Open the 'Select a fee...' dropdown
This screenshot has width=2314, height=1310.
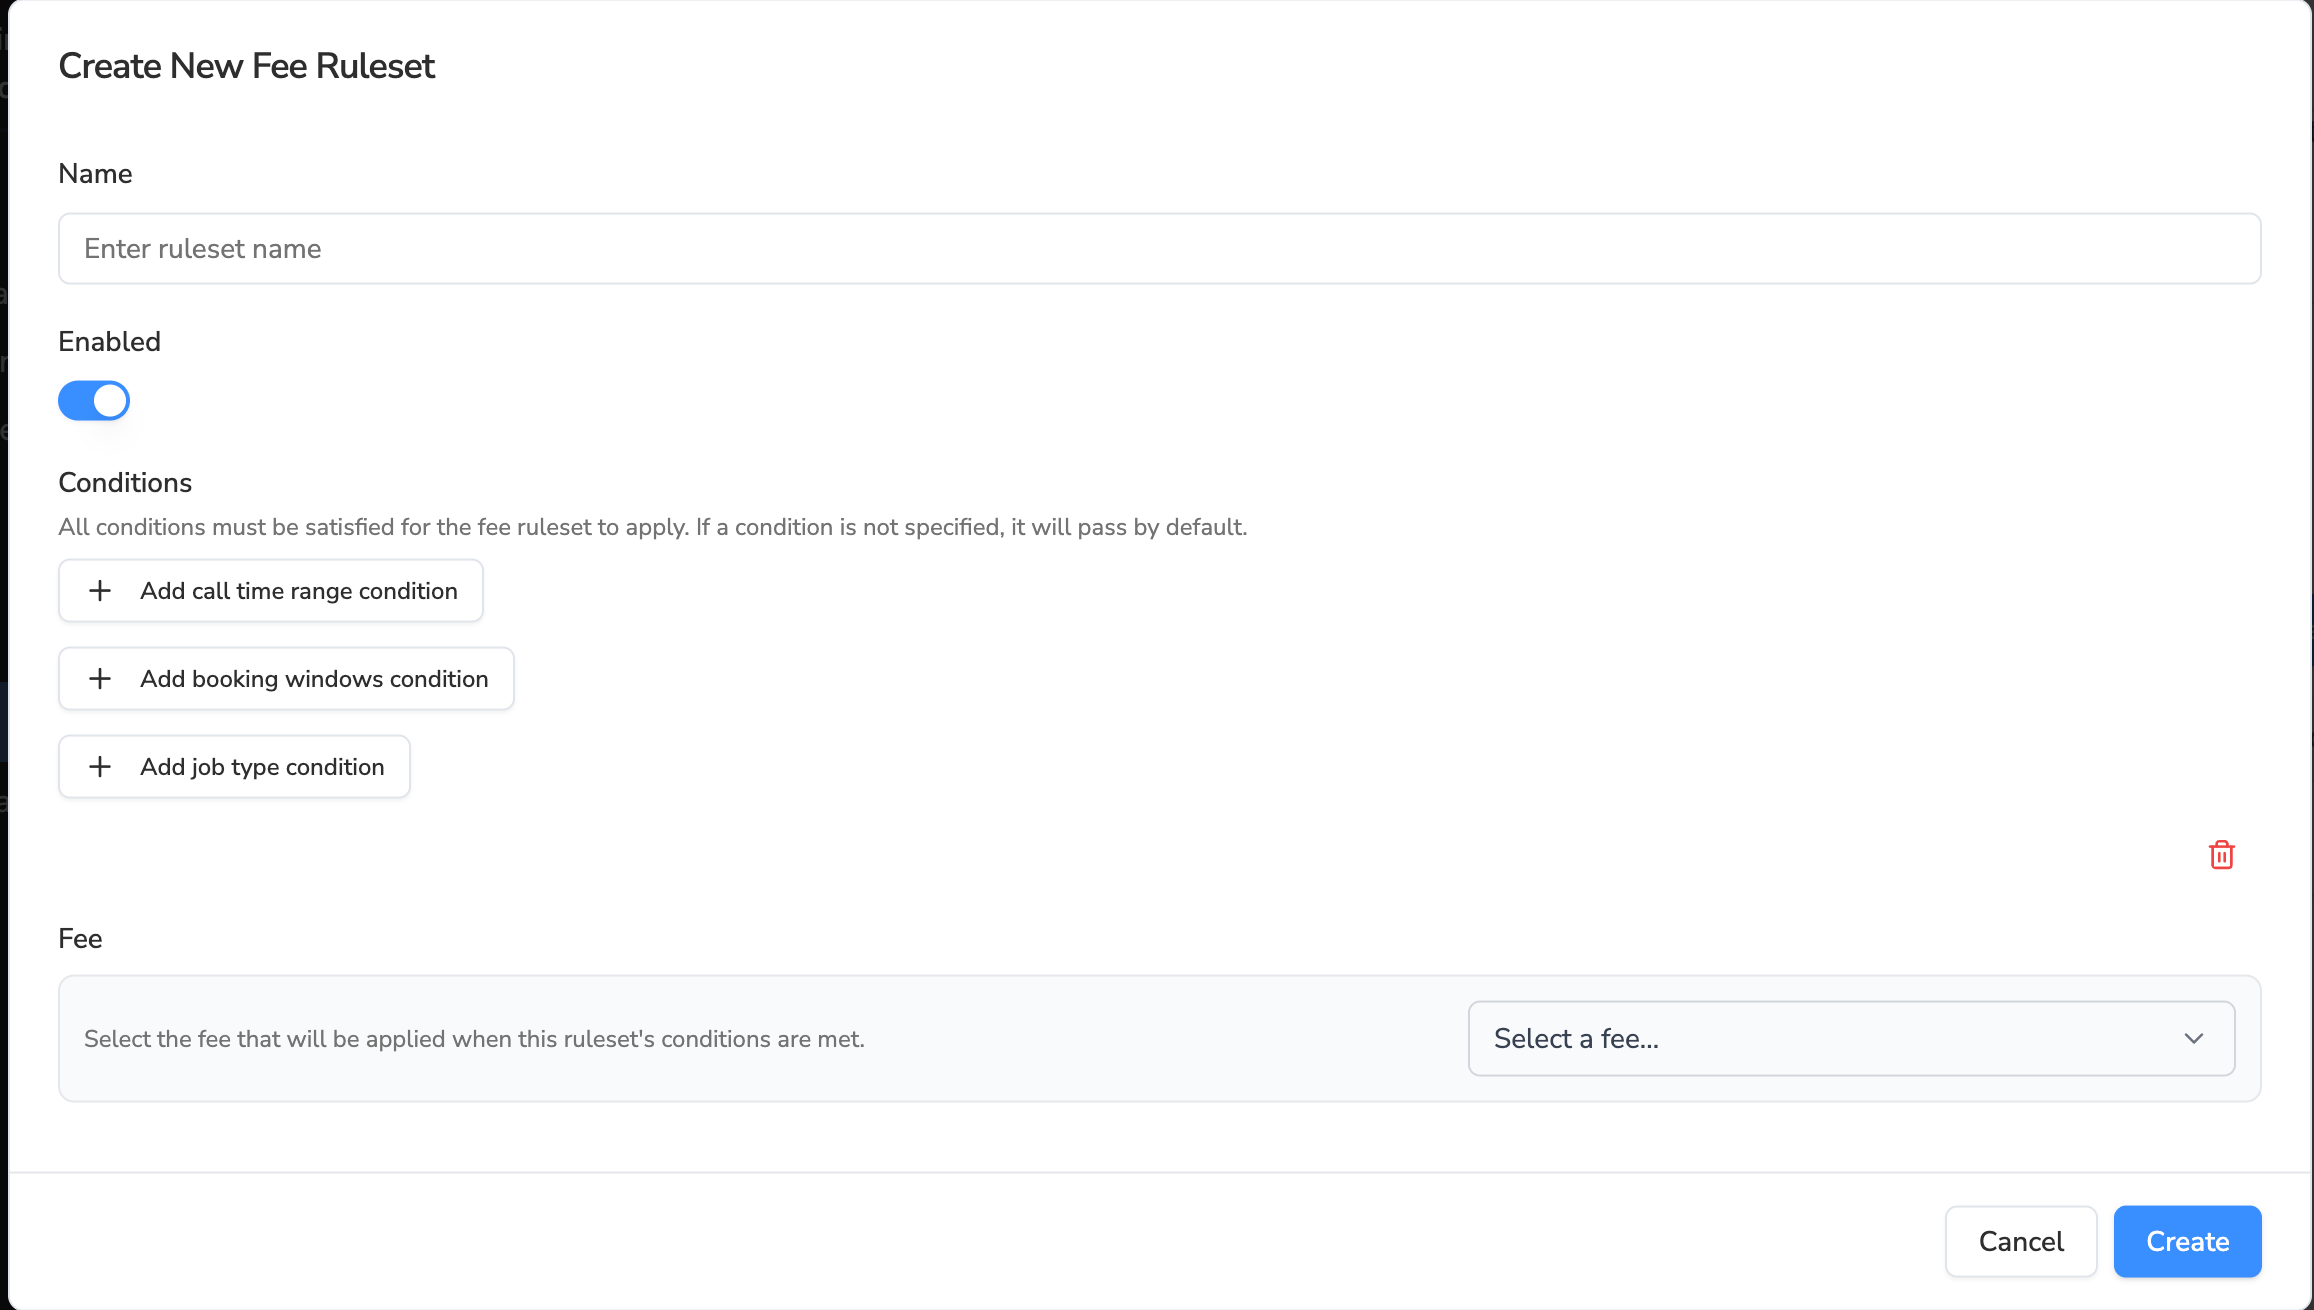(1850, 1039)
